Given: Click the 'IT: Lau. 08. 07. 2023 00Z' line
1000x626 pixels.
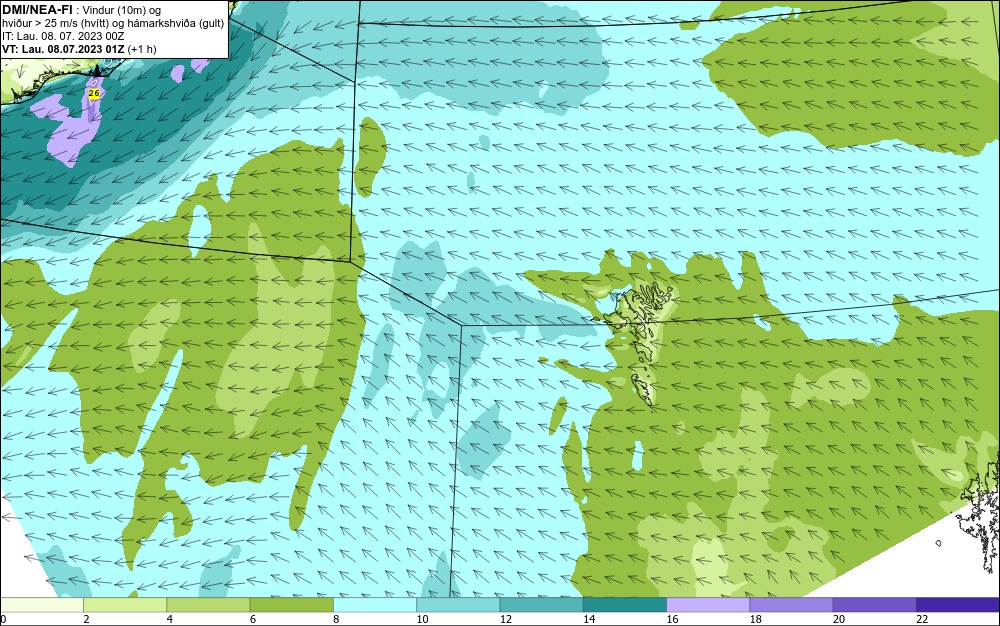Looking at the screenshot, I should pos(63,36).
